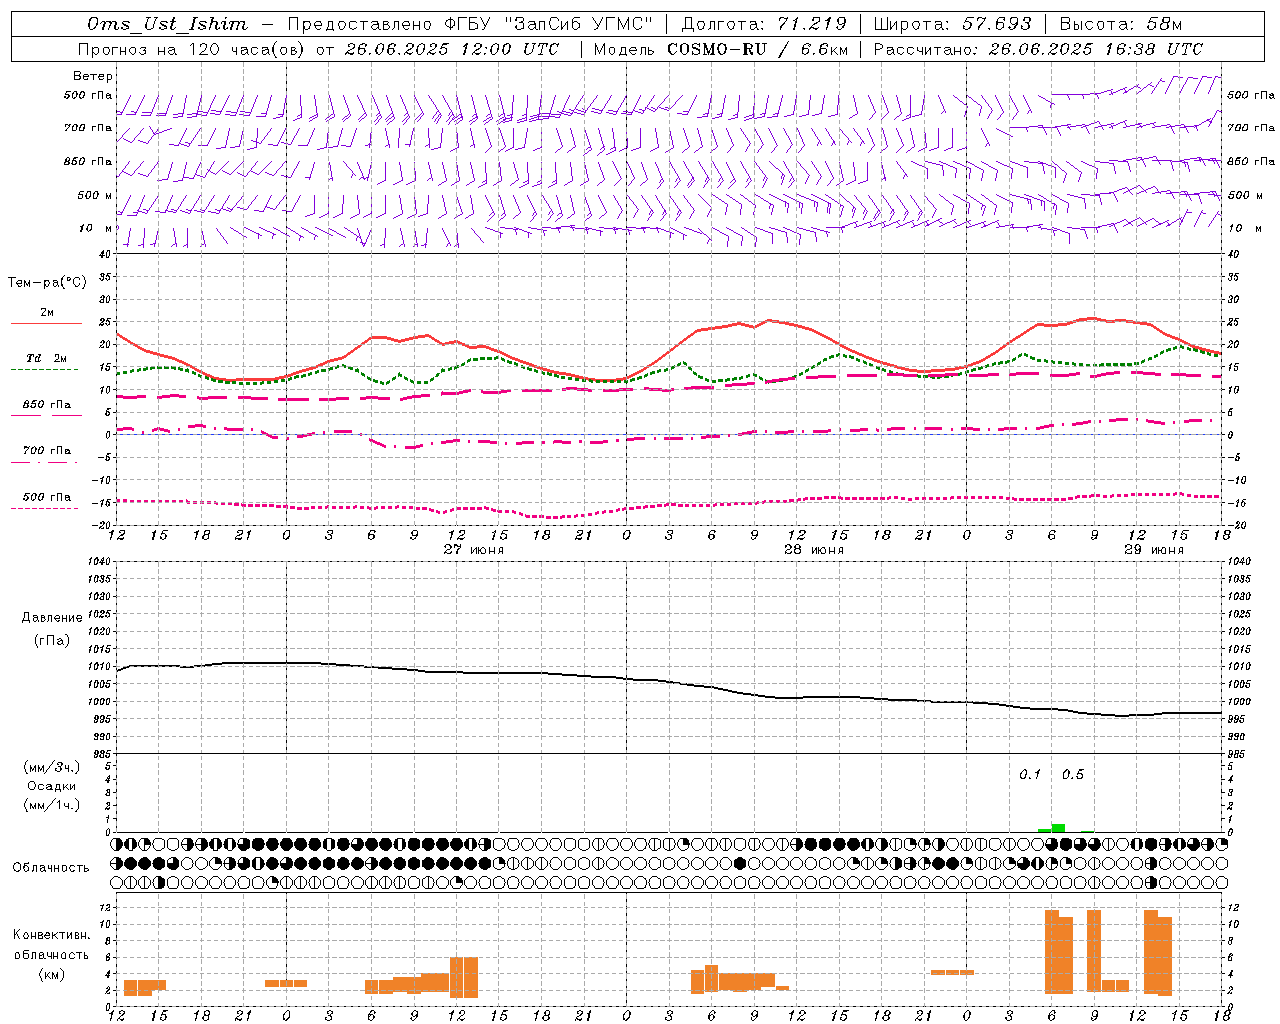Click the Модель COSMO-RU / 6.6км label
This screenshot has width=1280, height=1024.
coord(721,49)
